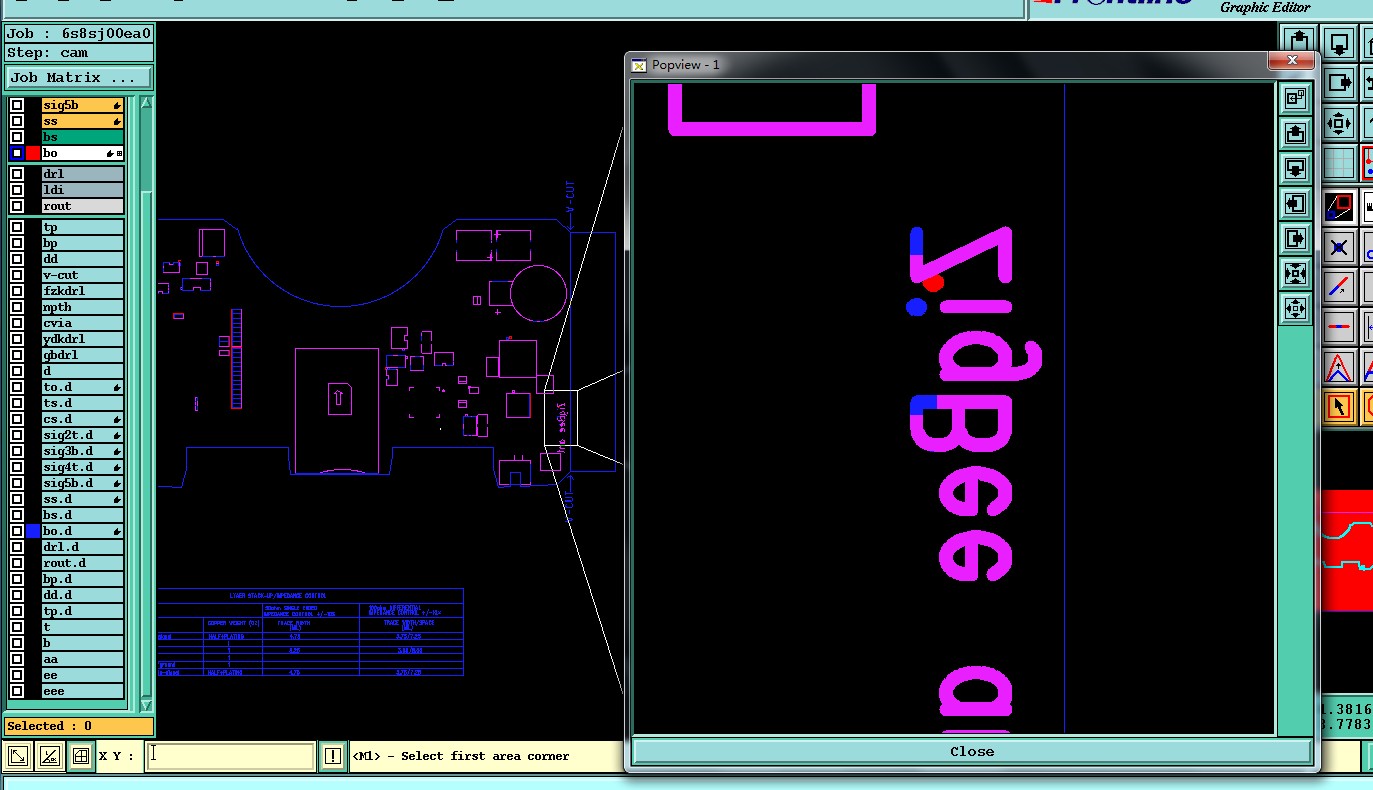
Task: Select layer name rout.d
Action: pyautogui.click(x=82, y=563)
